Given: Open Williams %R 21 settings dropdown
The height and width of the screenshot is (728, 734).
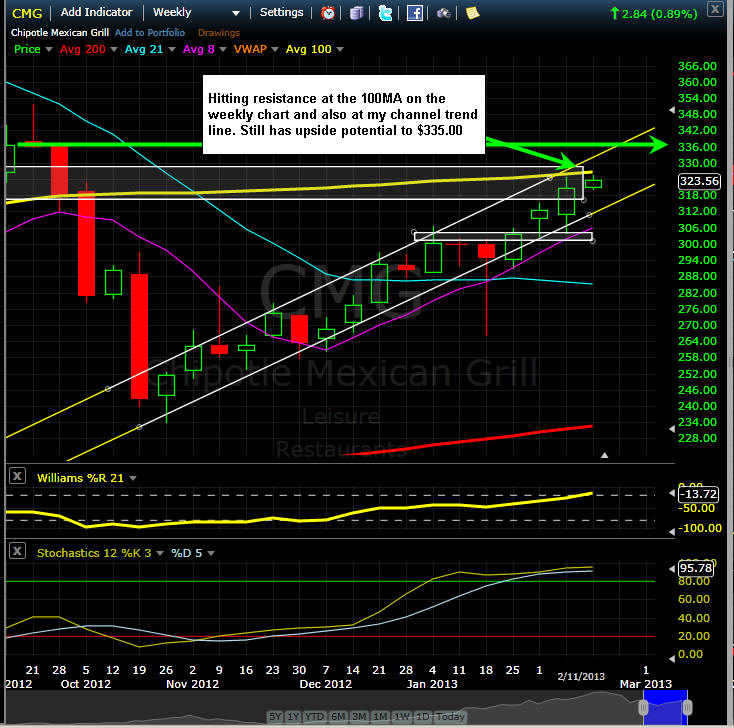Looking at the screenshot, I should pyautogui.click(x=133, y=478).
